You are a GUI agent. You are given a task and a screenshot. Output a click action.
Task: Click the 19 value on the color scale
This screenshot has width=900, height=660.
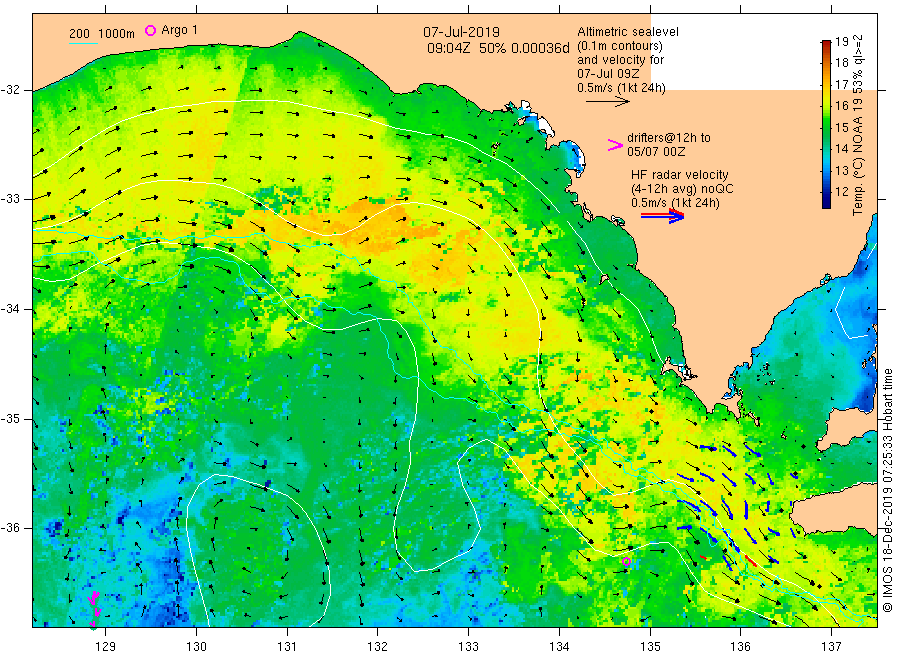tap(841, 41)
